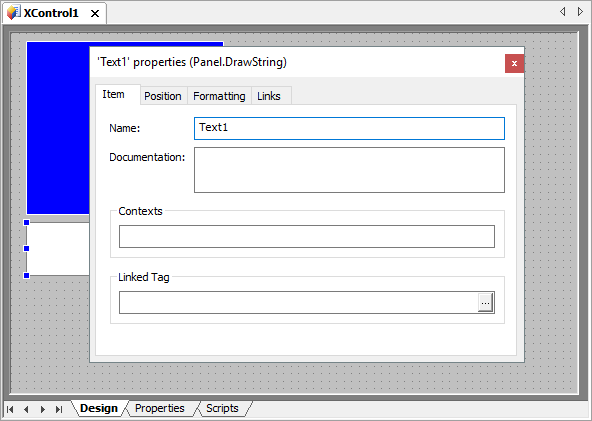Go to the previous bottom tab
This screenshot has height=421, width=592.
(26, 409)
